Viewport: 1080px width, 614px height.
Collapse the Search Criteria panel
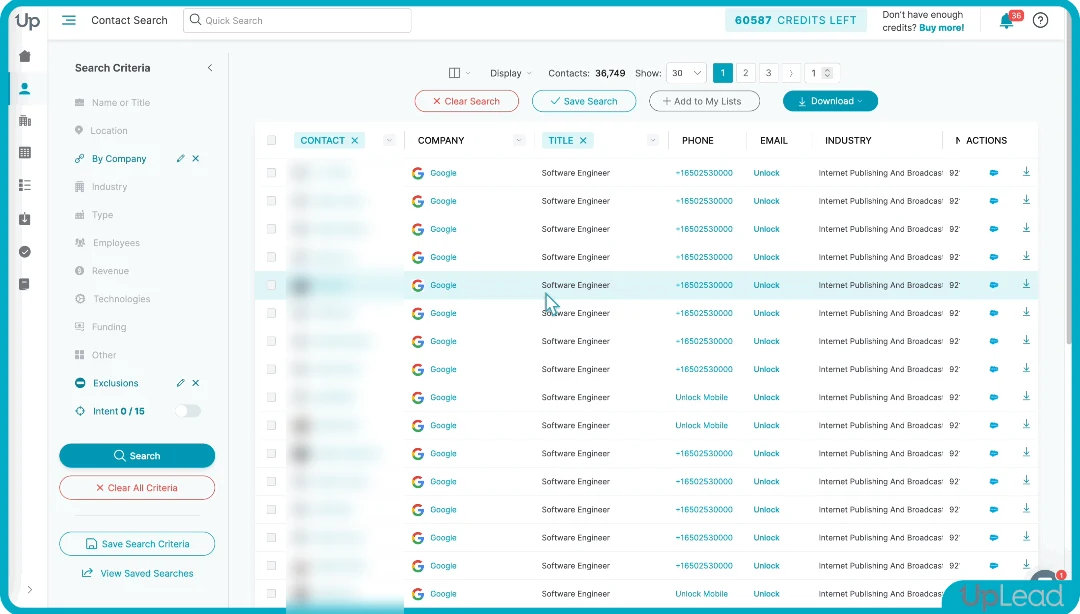(210, 68)
